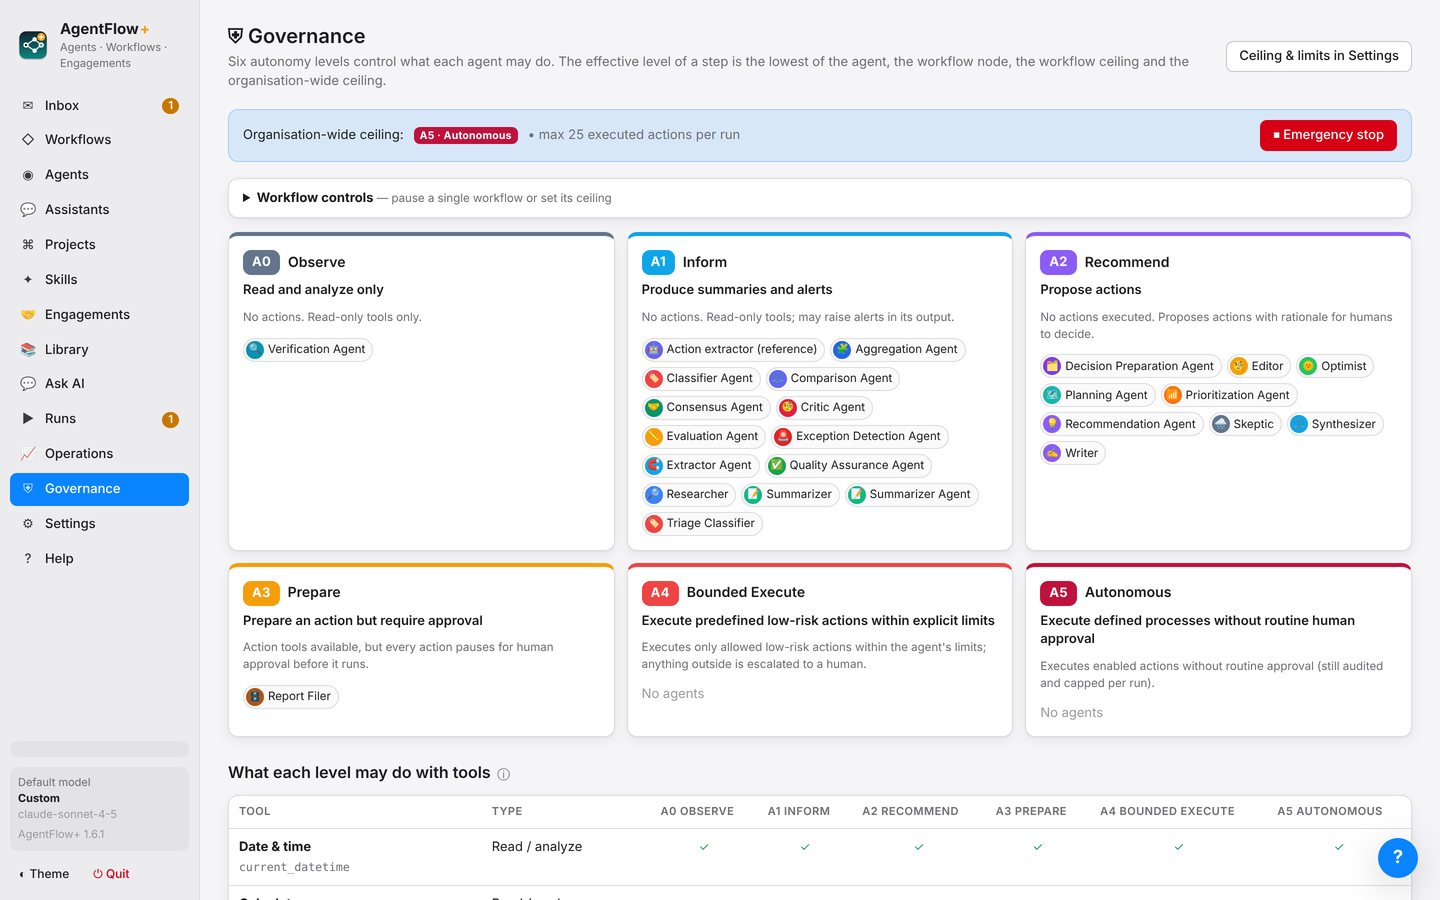Click the Quit link
Screen dimensions: 1440x900
click(x=112, y=874)
